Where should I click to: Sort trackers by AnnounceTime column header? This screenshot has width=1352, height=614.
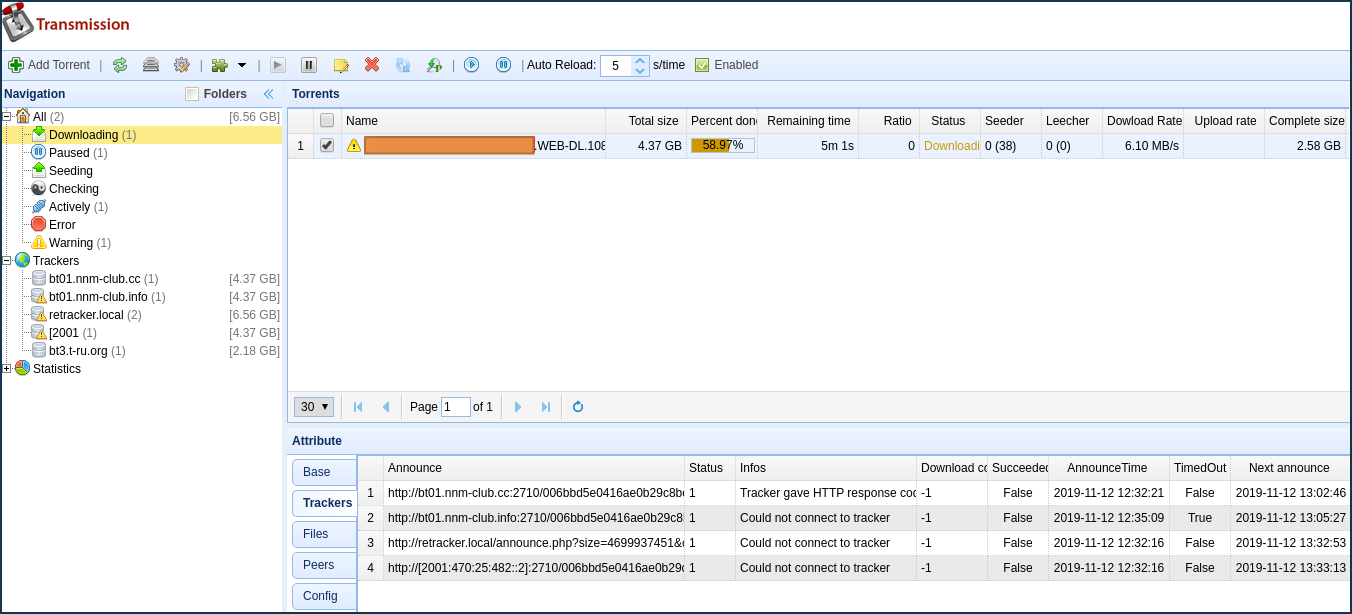[x=1109, y=468]
